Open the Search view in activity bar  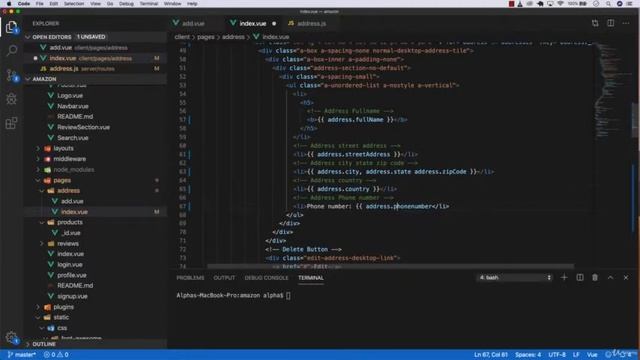click(x=12, y=51)
